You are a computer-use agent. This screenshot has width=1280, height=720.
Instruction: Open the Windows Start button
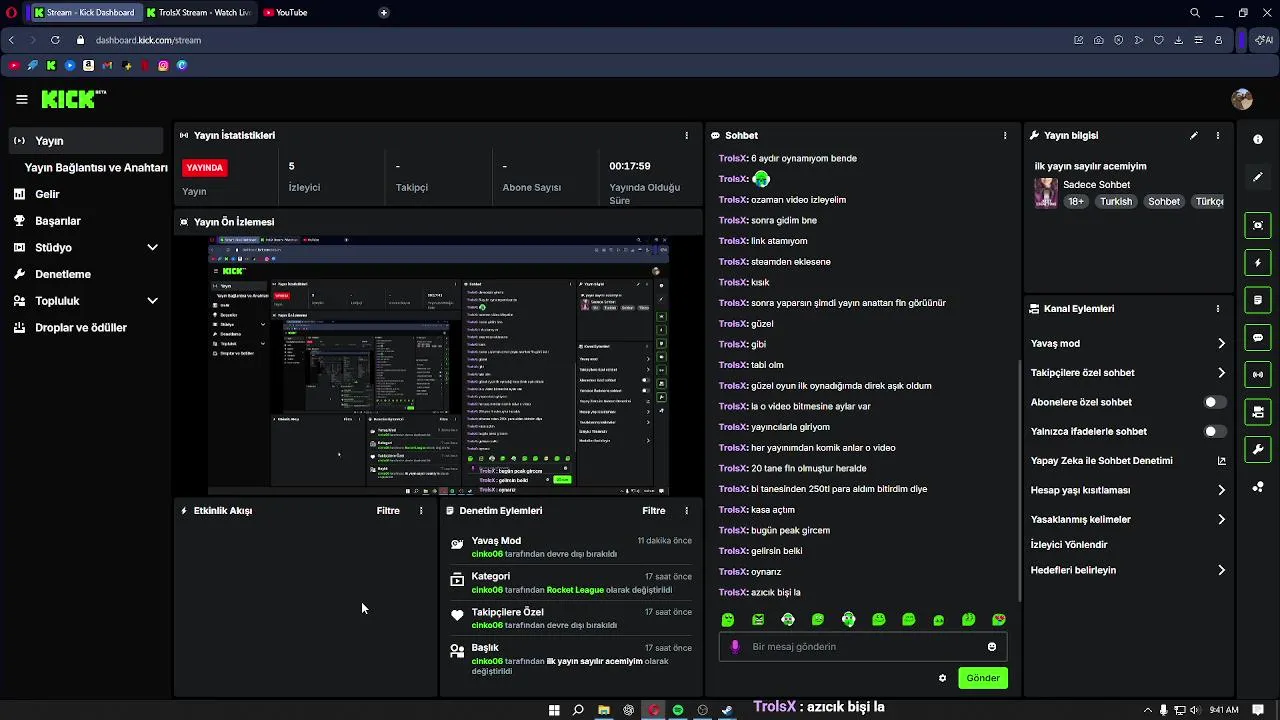554,710
